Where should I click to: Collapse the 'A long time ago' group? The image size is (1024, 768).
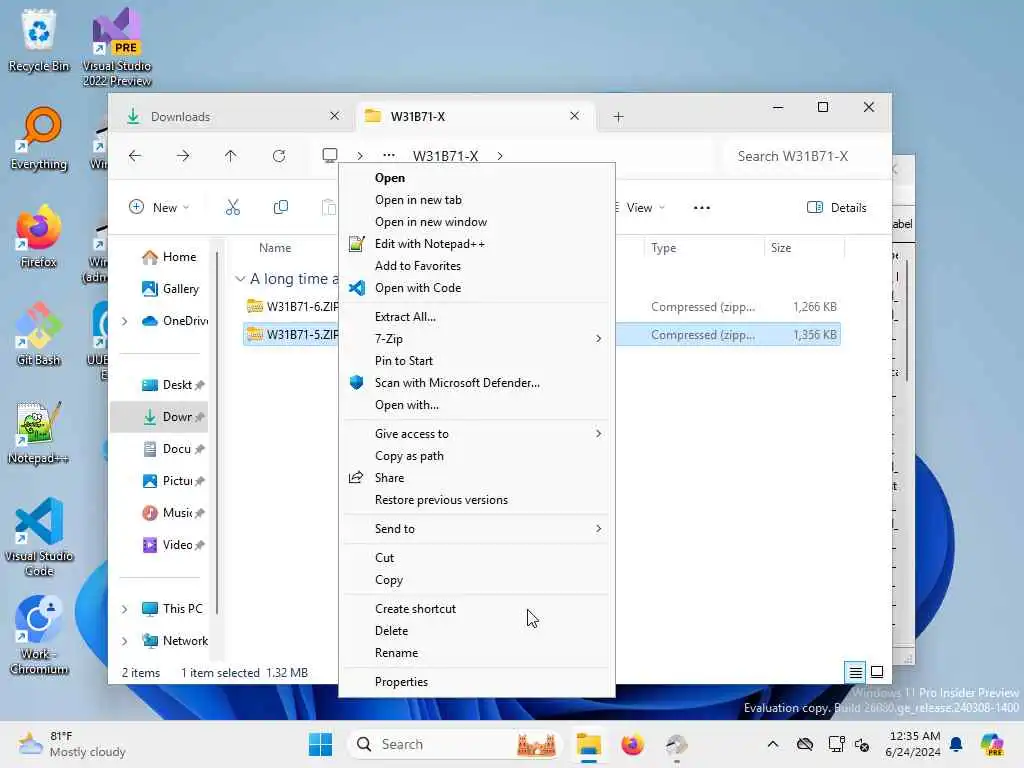click(240, 279)
